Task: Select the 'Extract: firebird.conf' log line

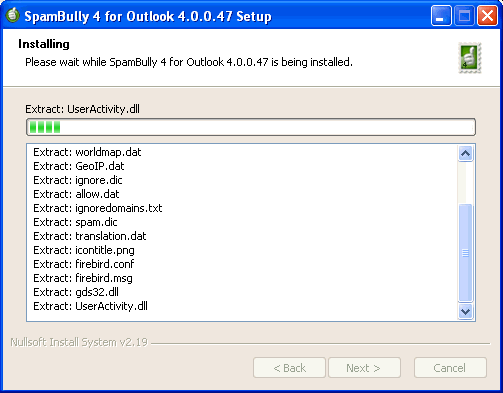Action: pos(84,264)
